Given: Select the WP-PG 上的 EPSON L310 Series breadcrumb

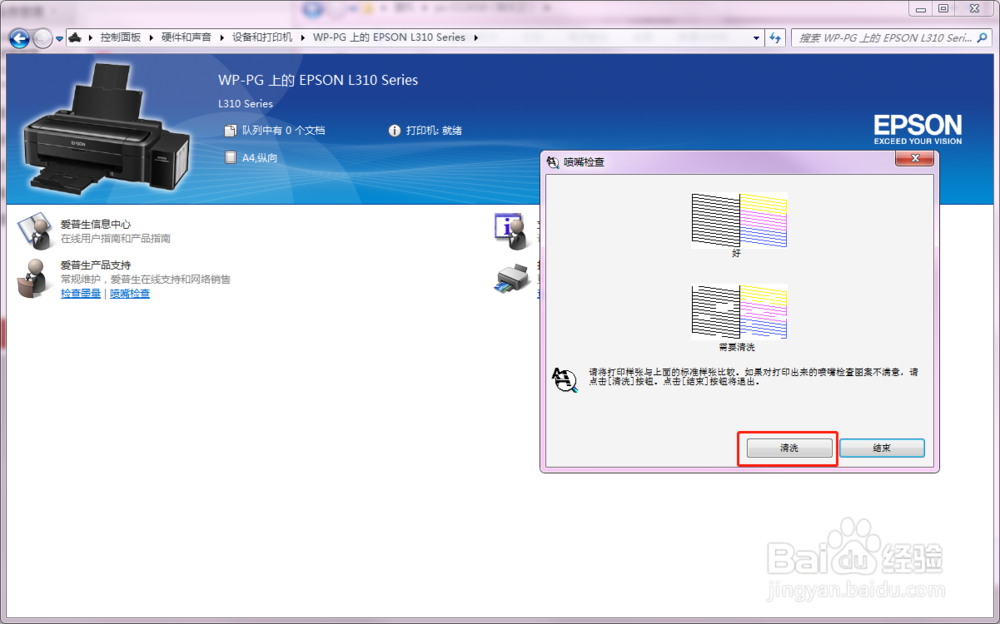Looking at the screenshot, I should click(x=389, y=38).
